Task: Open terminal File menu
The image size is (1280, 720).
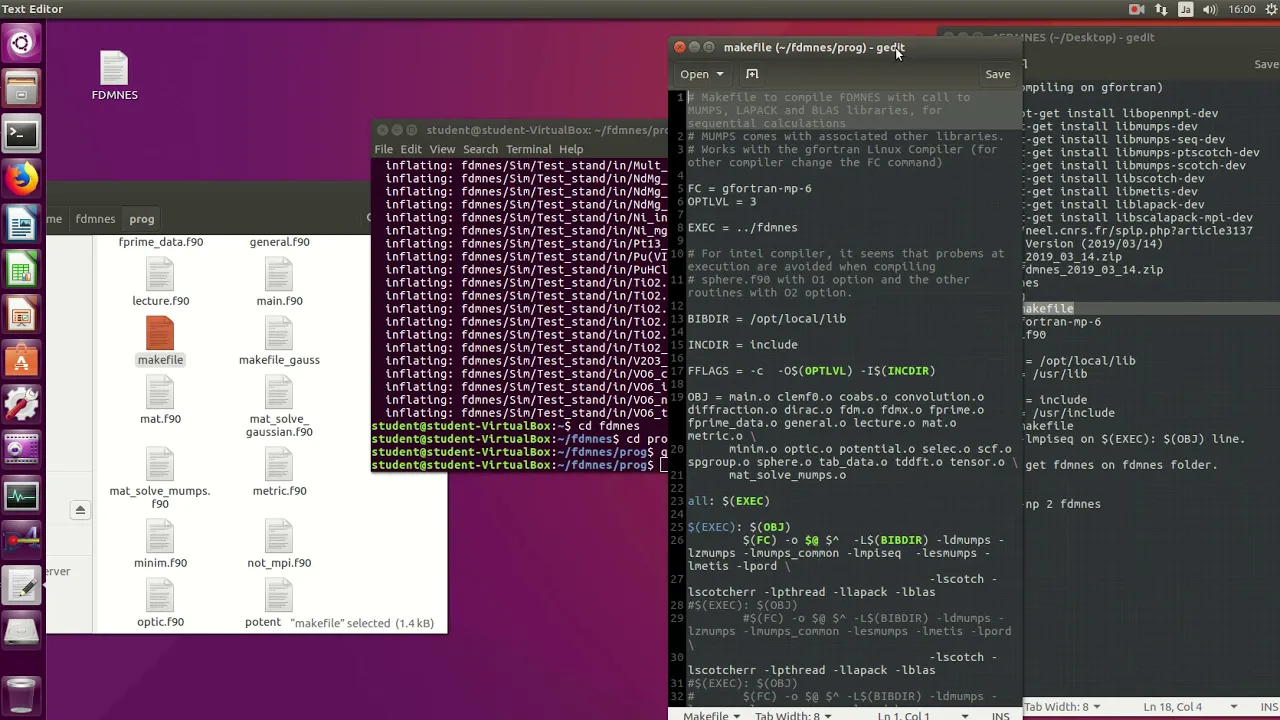Action: [383, 149]
